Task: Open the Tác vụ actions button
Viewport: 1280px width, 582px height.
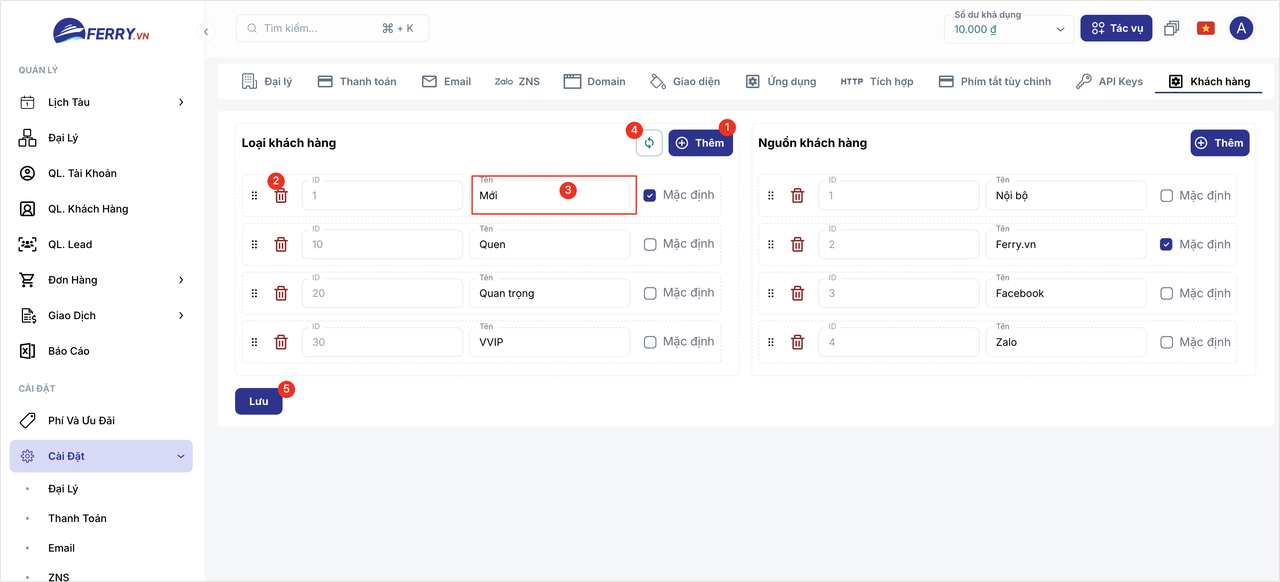Action: pos(1116,28)
